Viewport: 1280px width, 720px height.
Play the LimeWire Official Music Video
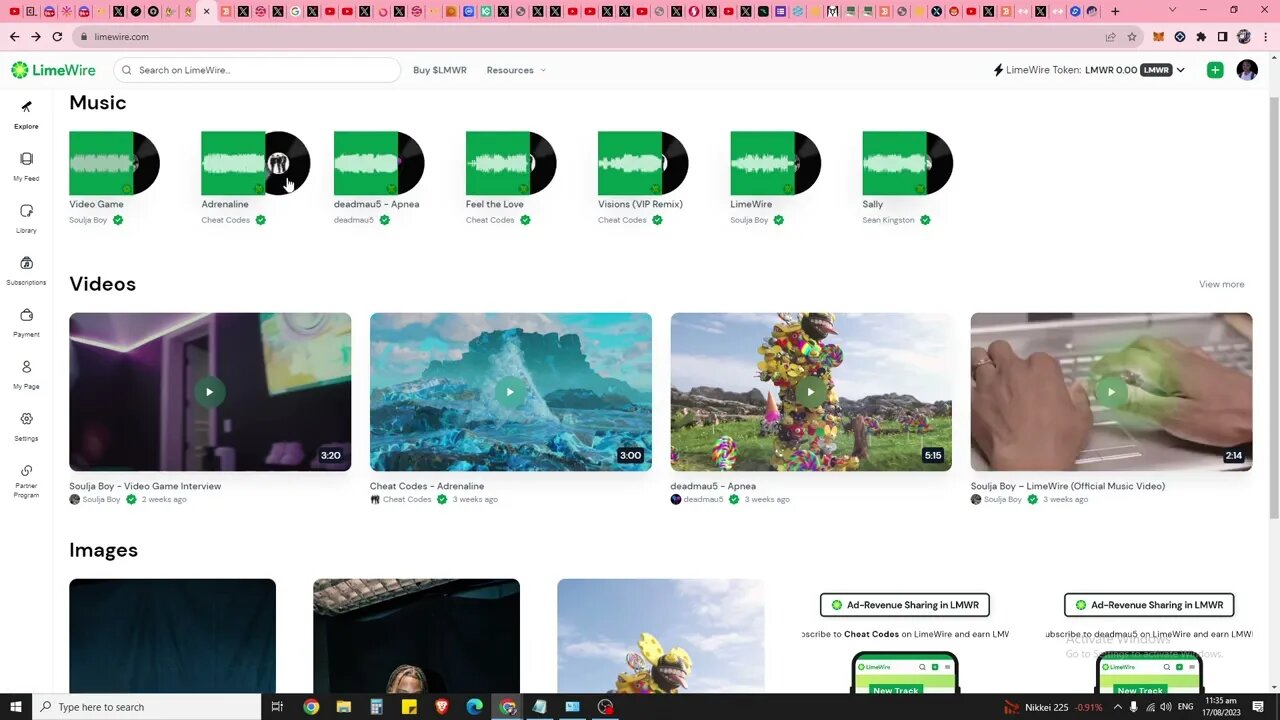point(1111,392)
